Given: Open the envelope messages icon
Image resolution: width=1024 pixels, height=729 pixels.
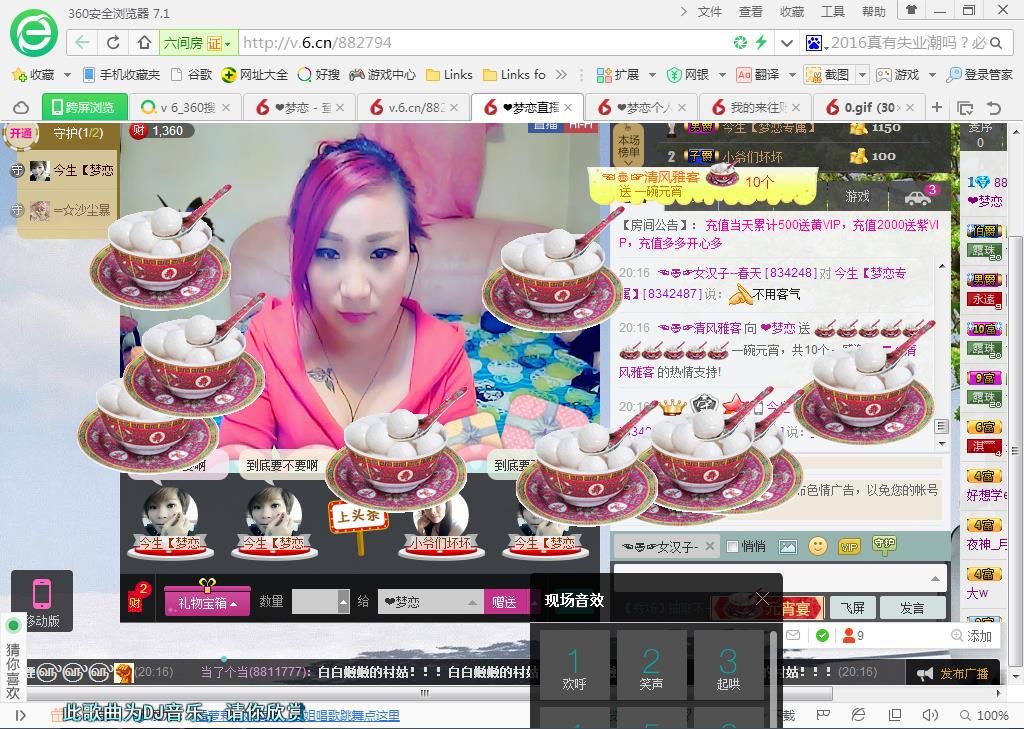Looking at the screenshot, I should [x=793, y=635].
